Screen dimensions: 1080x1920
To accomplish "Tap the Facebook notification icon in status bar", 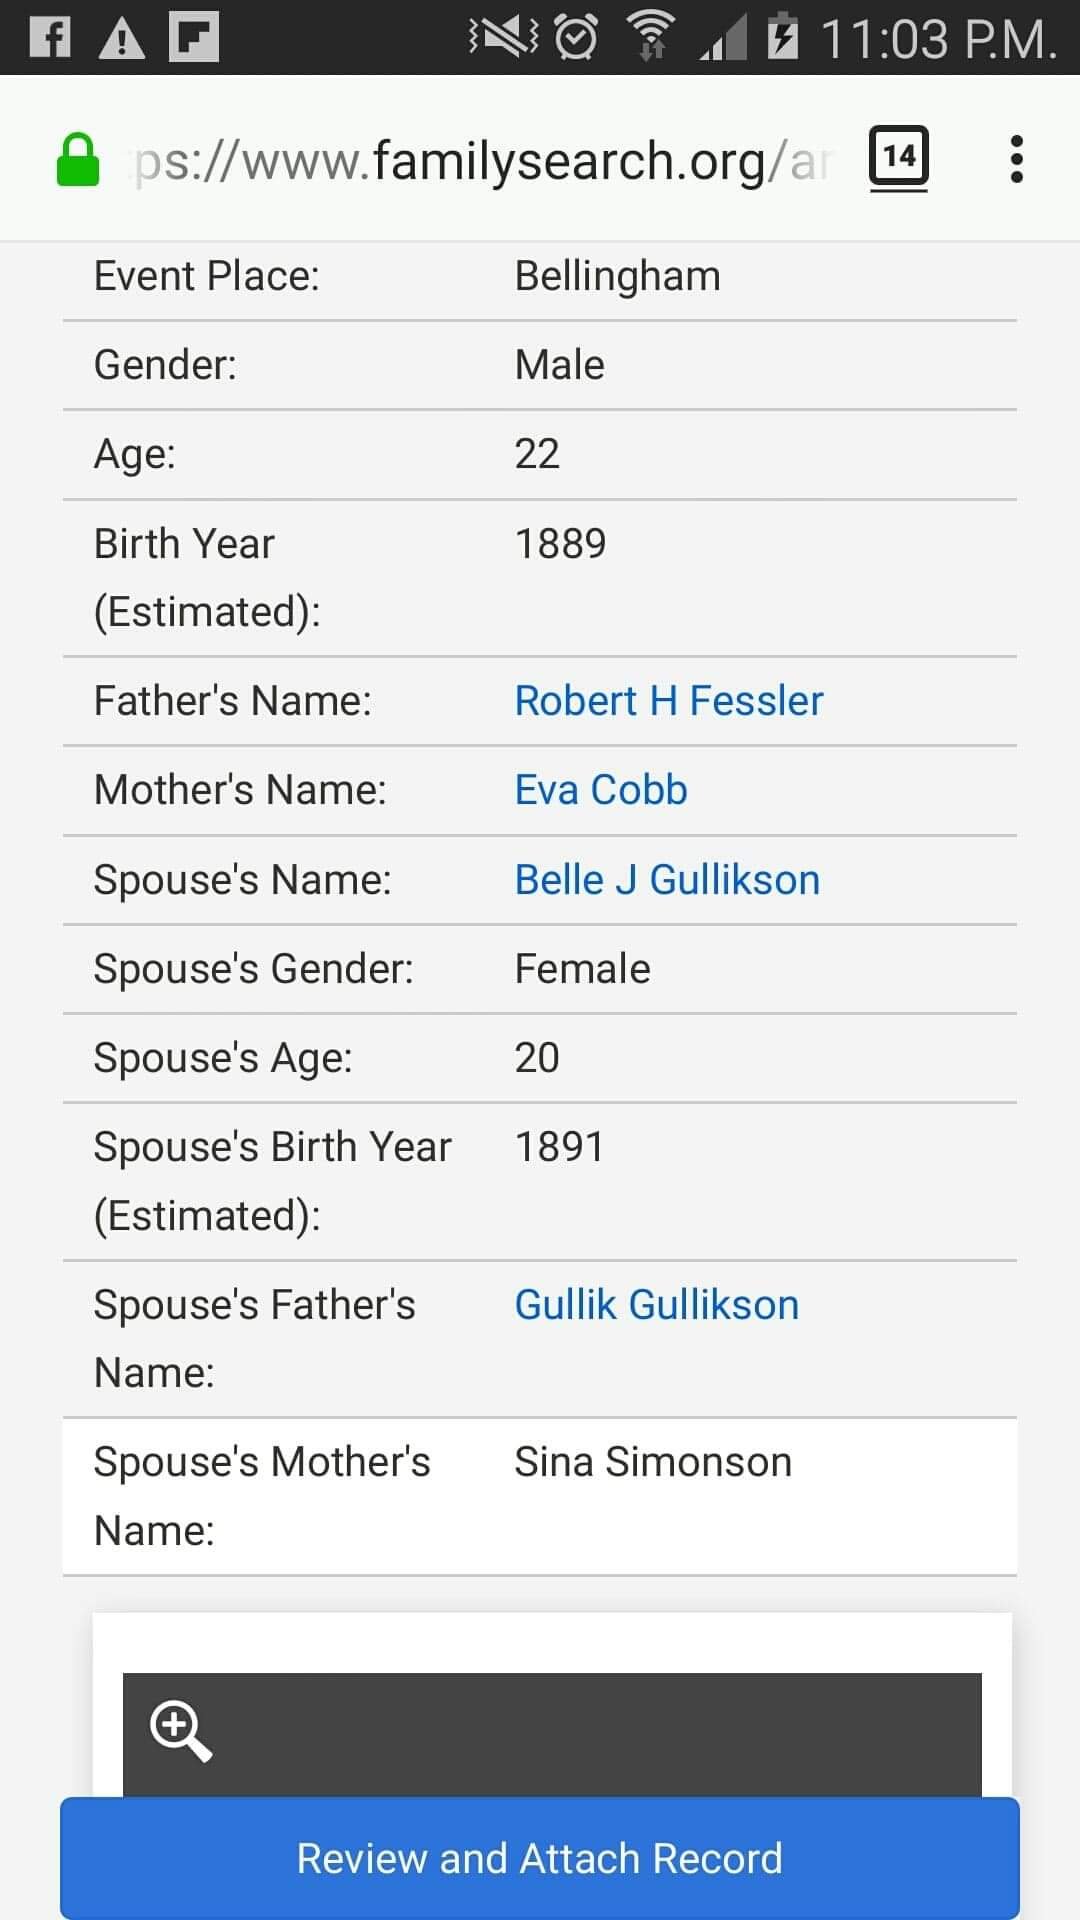I will coord(50,38).
